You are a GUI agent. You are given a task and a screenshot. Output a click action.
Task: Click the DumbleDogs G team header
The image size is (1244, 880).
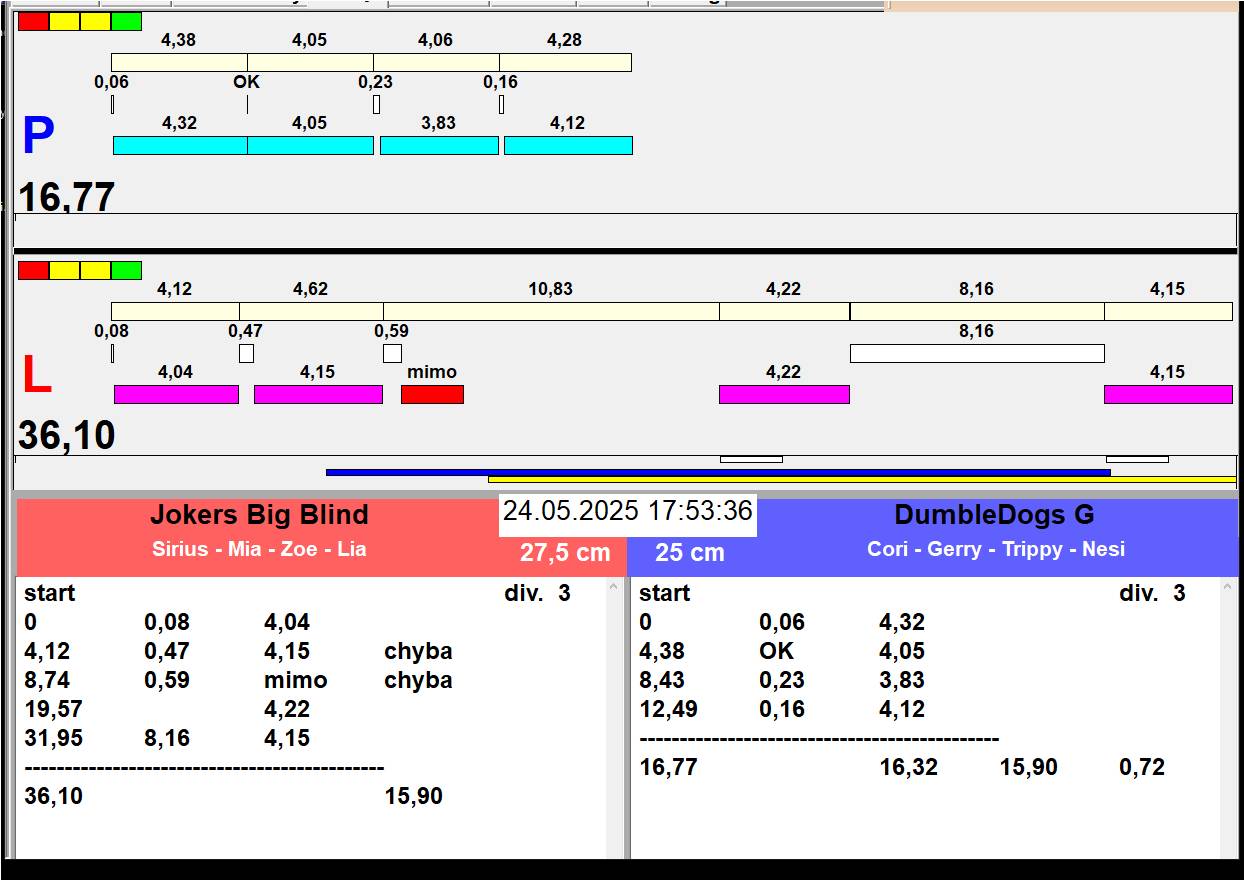pos(994,515)
